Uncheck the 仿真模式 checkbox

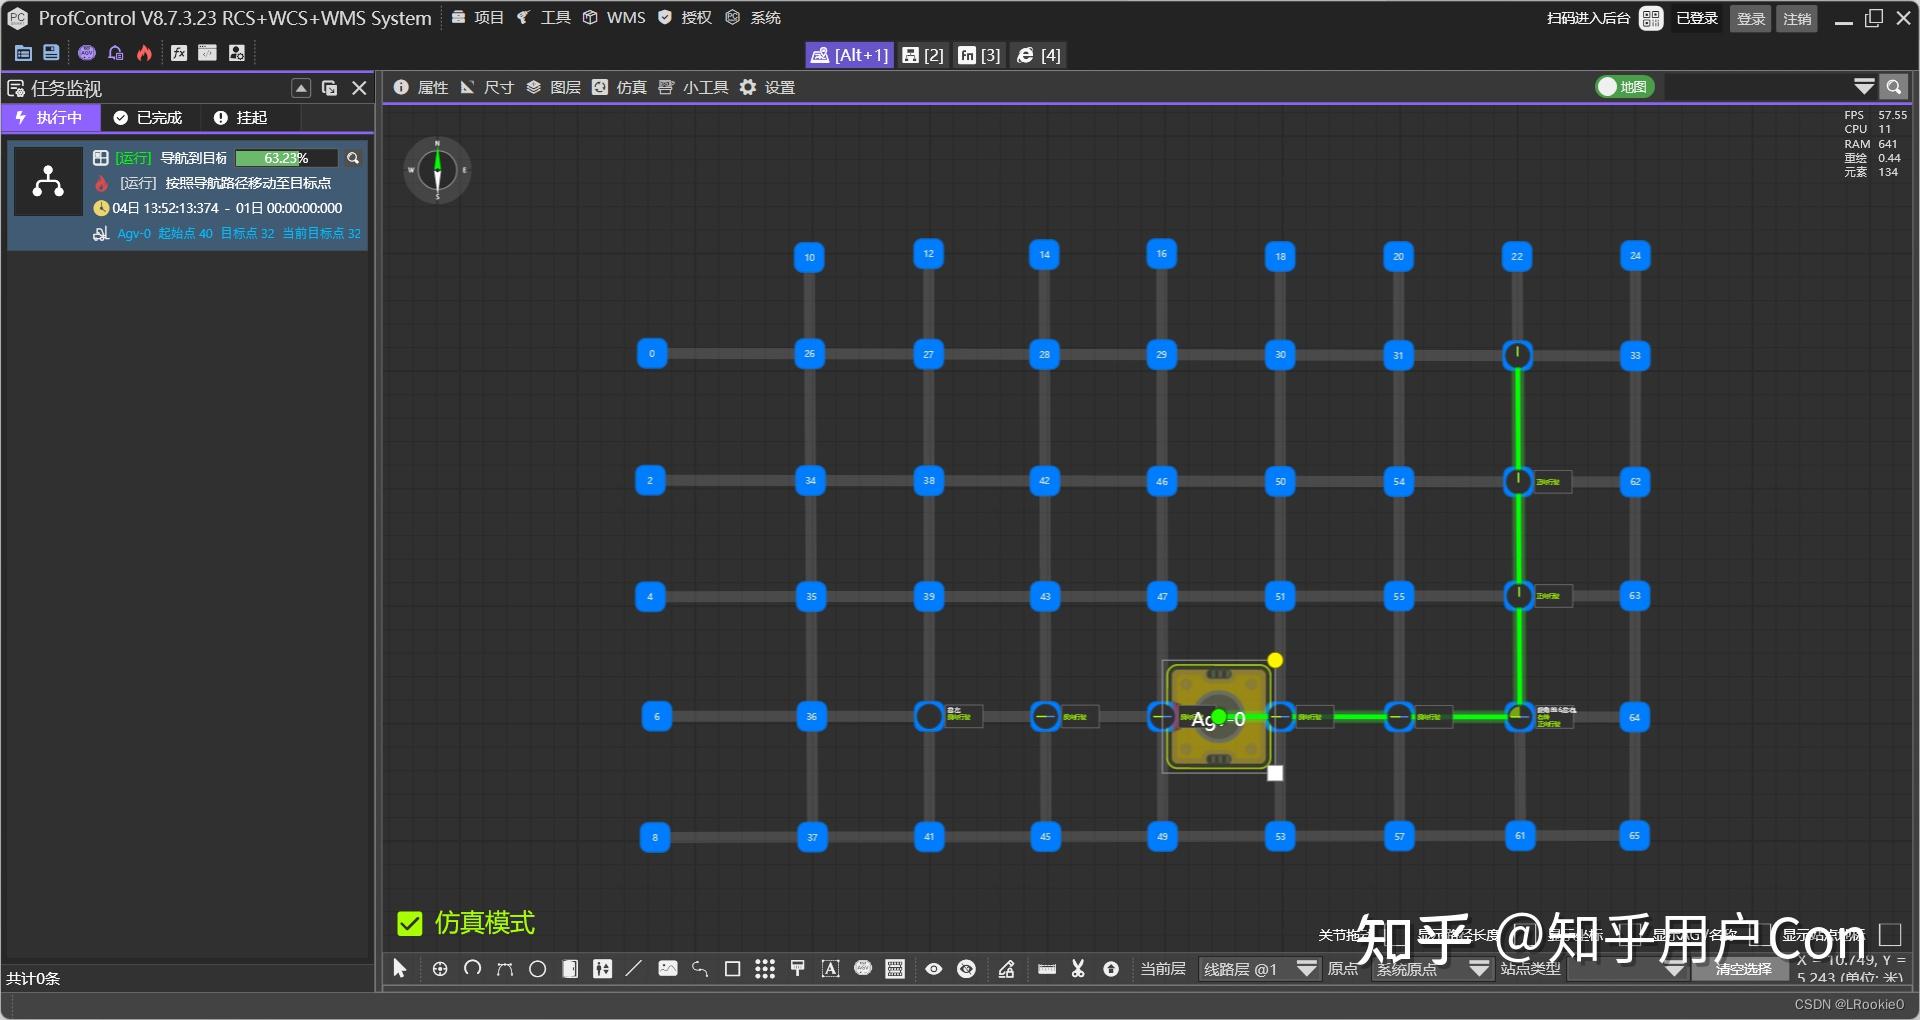point(410,923)
